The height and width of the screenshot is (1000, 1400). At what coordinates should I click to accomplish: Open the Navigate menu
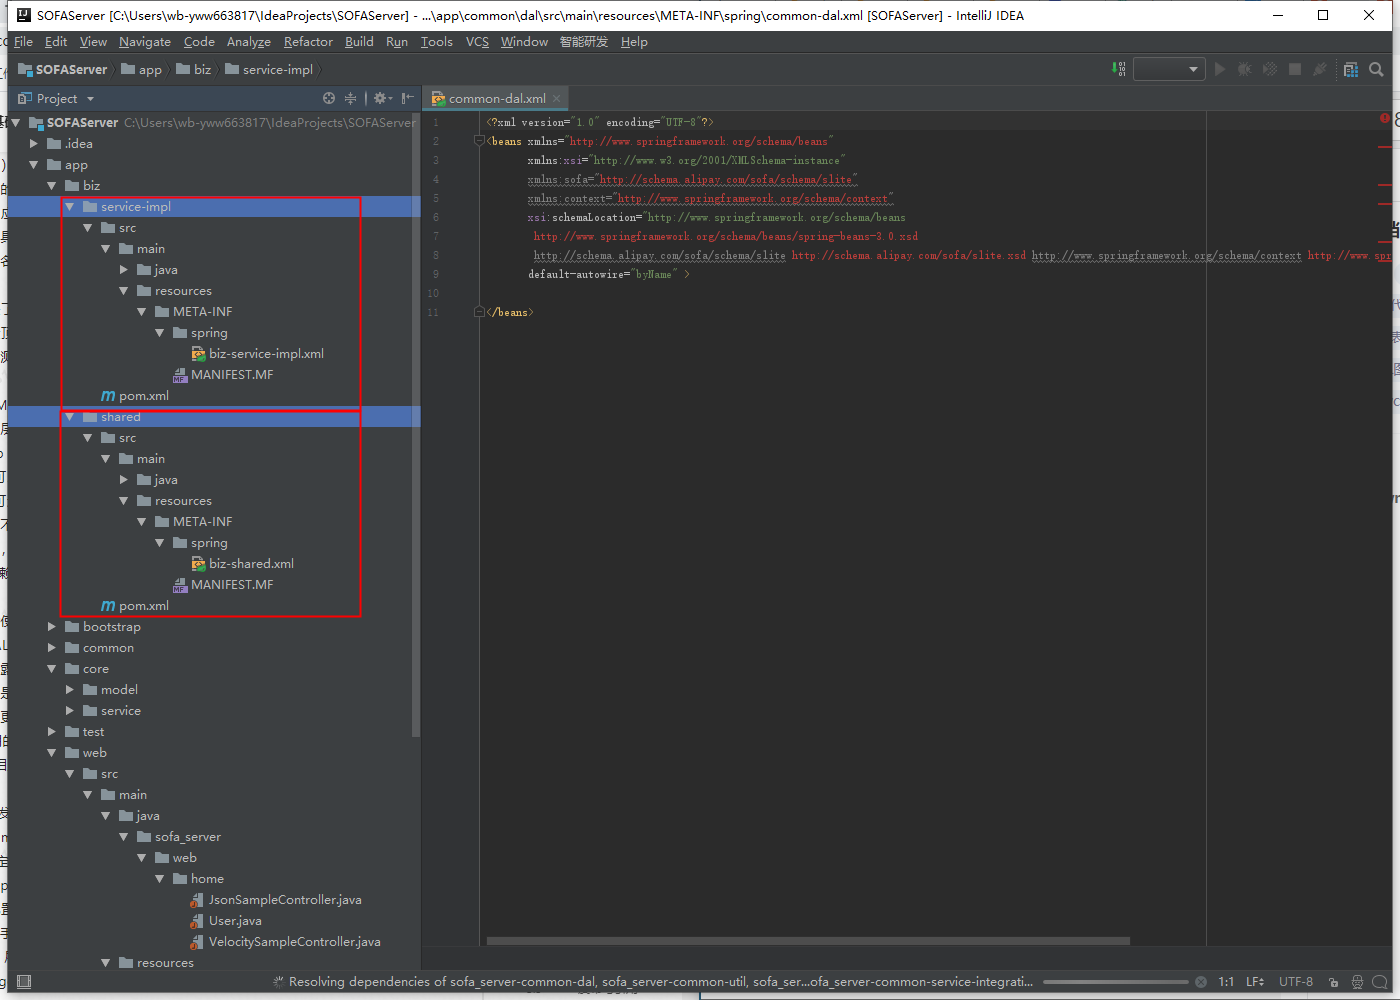(145, 42)
